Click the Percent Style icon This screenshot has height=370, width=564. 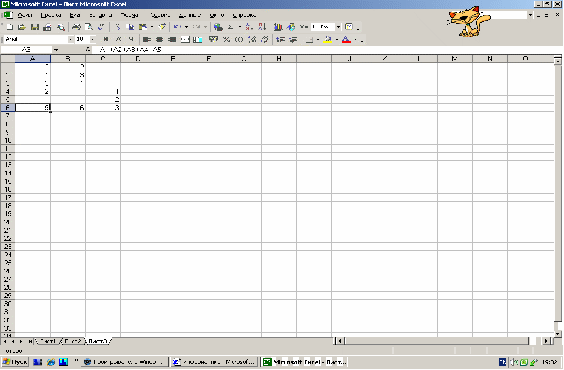[x=226, y=40]
